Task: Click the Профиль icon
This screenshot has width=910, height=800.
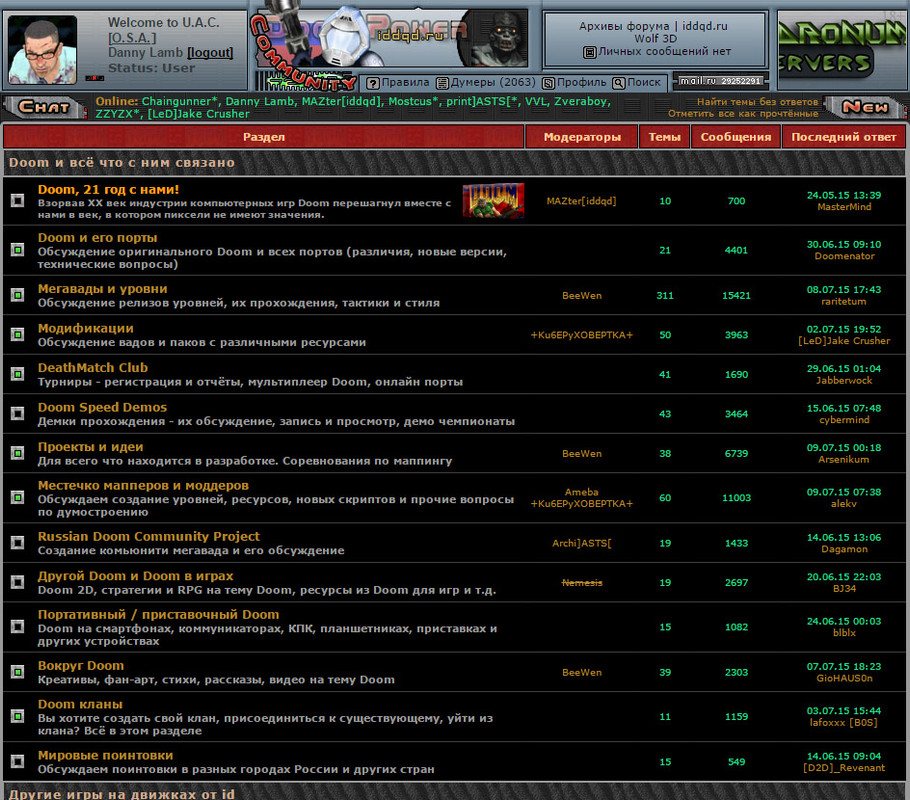Action: coord(548,84)
